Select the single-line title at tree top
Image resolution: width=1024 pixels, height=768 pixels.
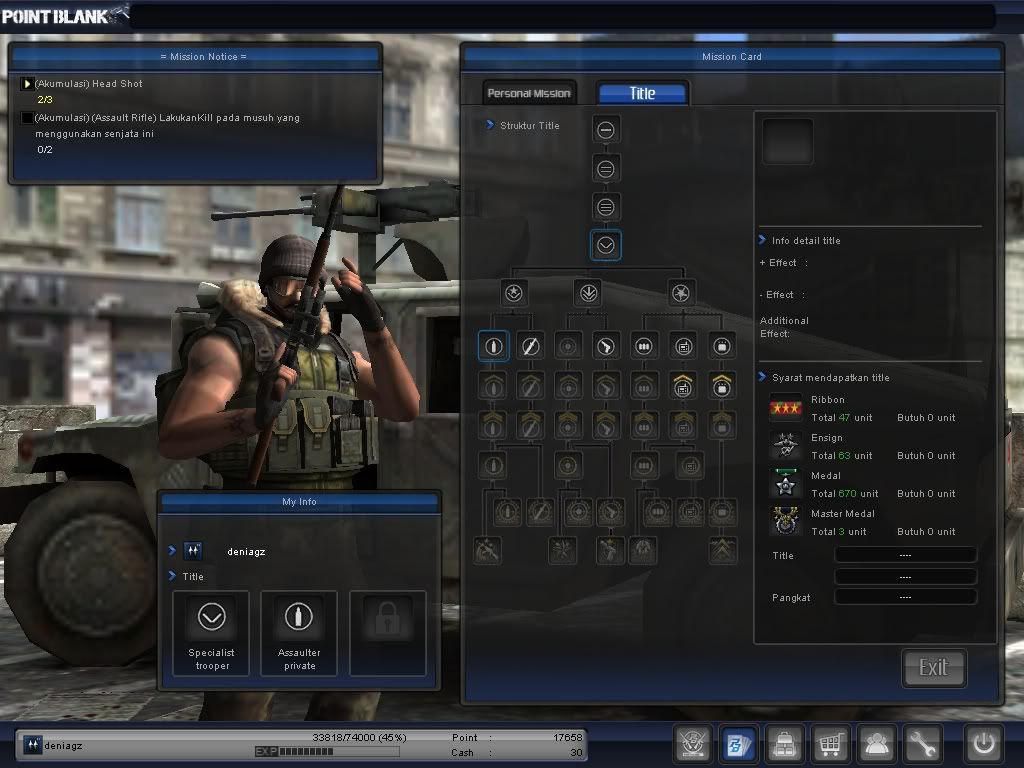tap(605, 130)
